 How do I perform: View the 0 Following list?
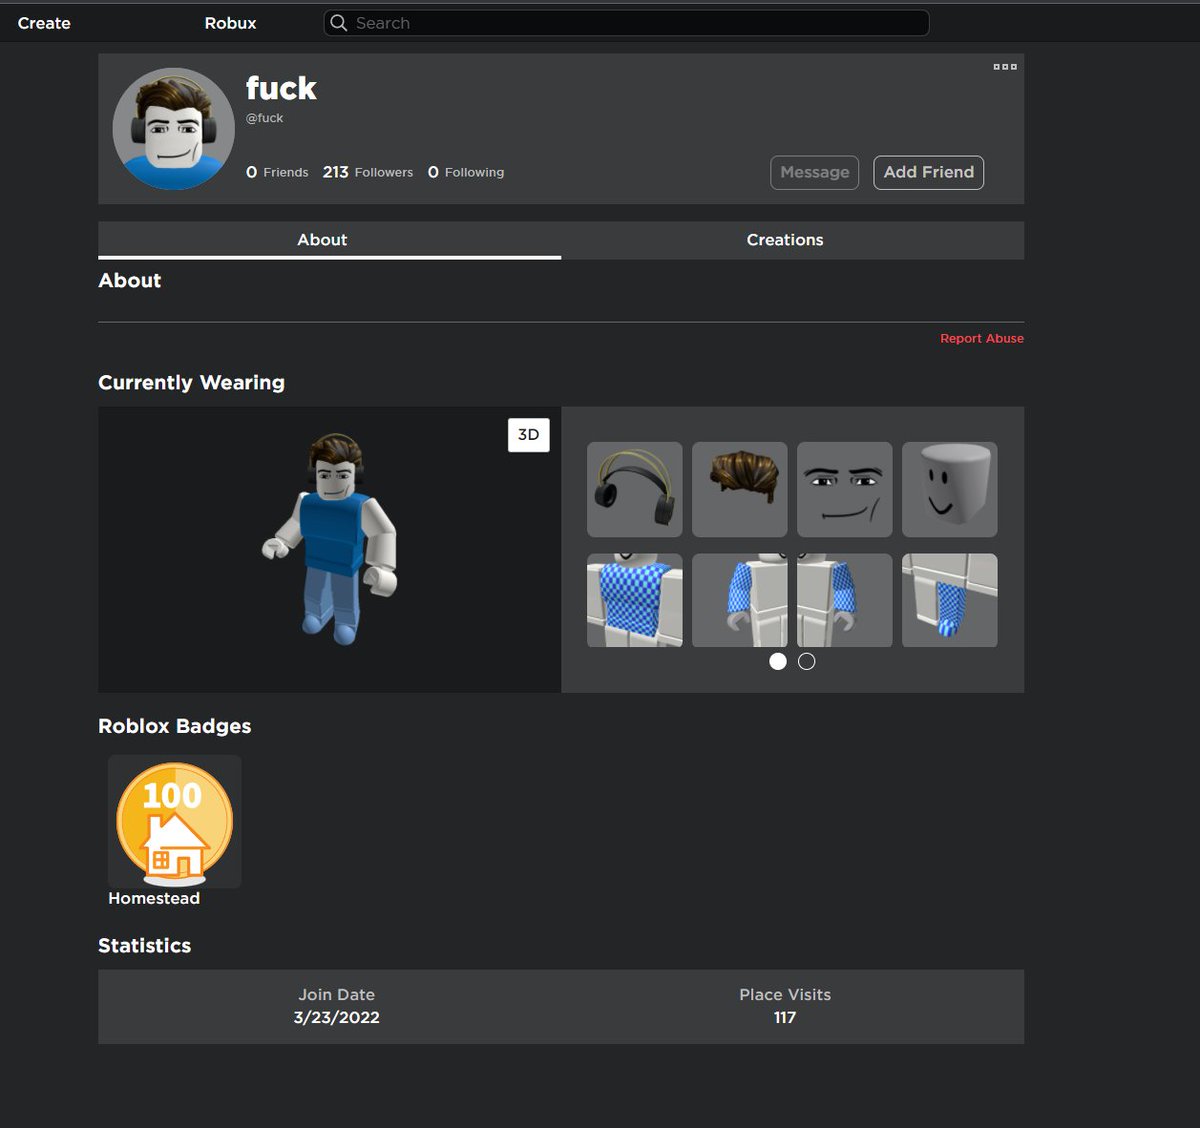point(466,172)
